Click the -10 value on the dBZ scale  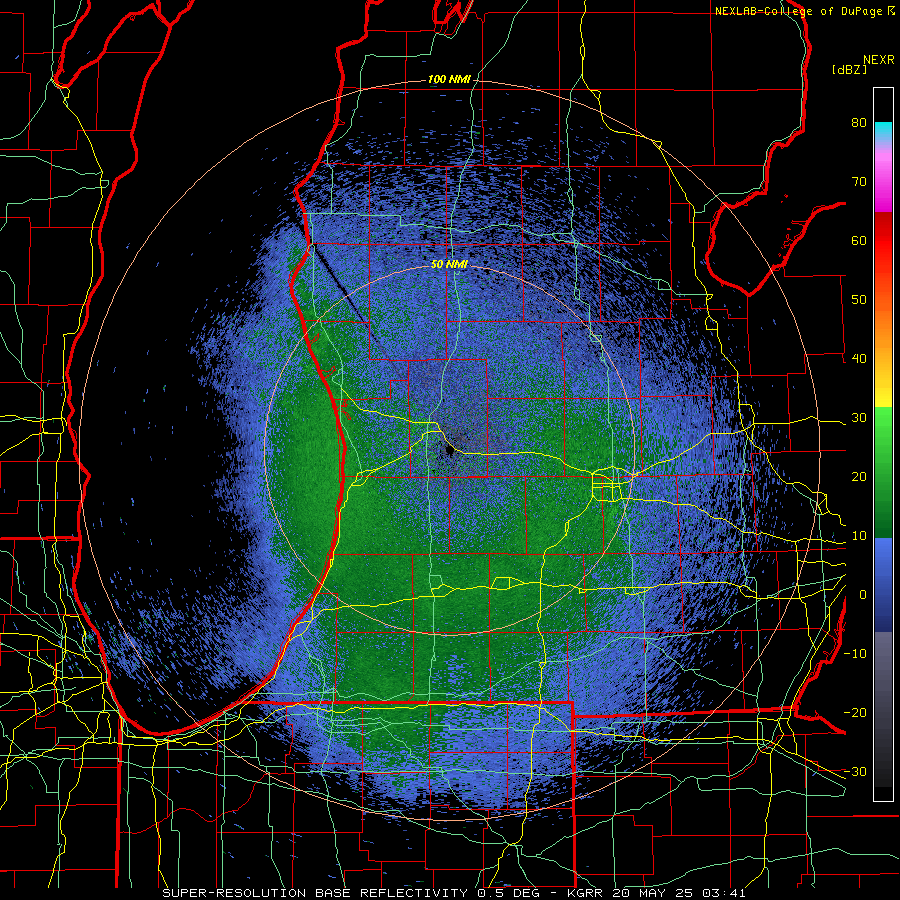click(x=855, y=654)
